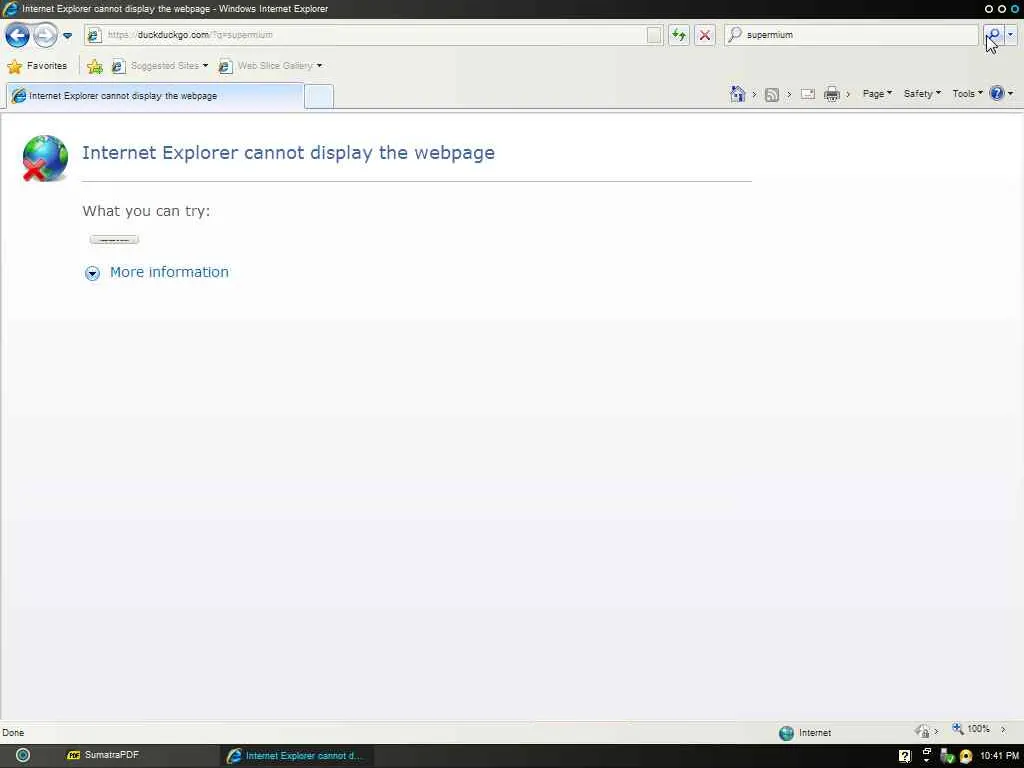
Task: Open Web Slice Gallery favorite
Action: pos(266,66)
